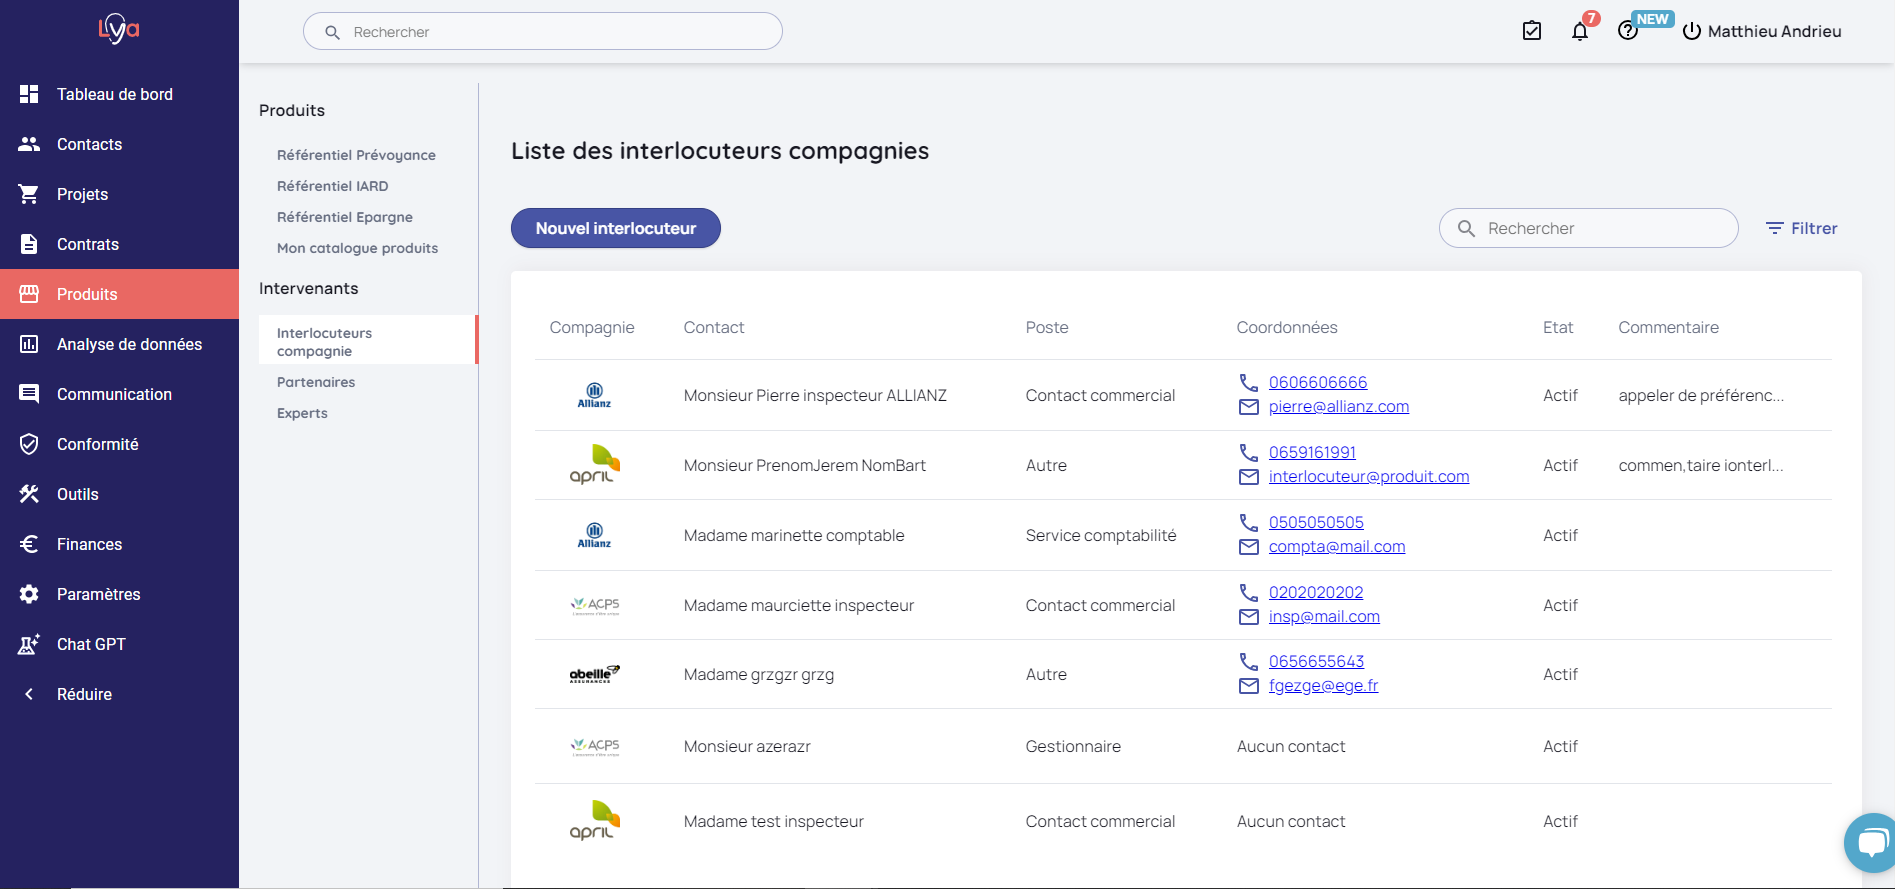Viewport: 1895px width, 889px height.
Task: Click Coordonnées column header
Action: click(x=1287, y=327)
